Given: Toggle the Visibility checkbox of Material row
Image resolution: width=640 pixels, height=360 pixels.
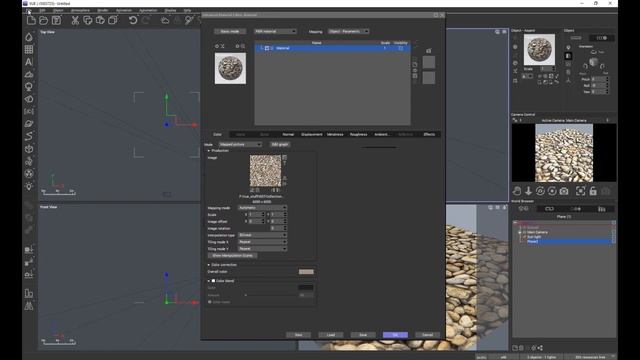Looking at the screenshot, I should point(400,48).
